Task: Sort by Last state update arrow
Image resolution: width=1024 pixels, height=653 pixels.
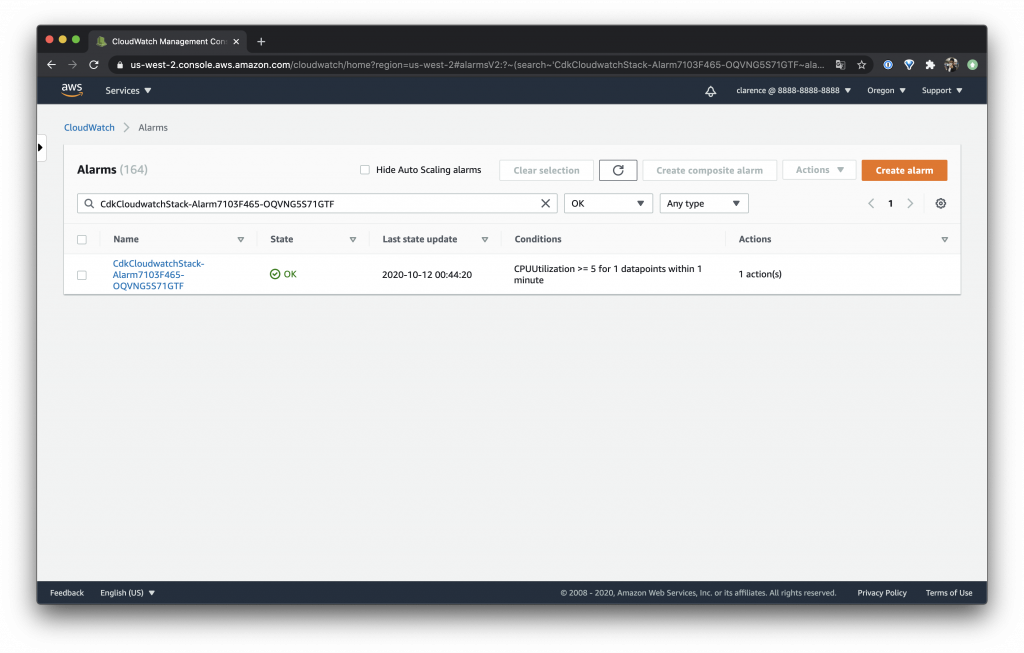Action: coord(485,240)
